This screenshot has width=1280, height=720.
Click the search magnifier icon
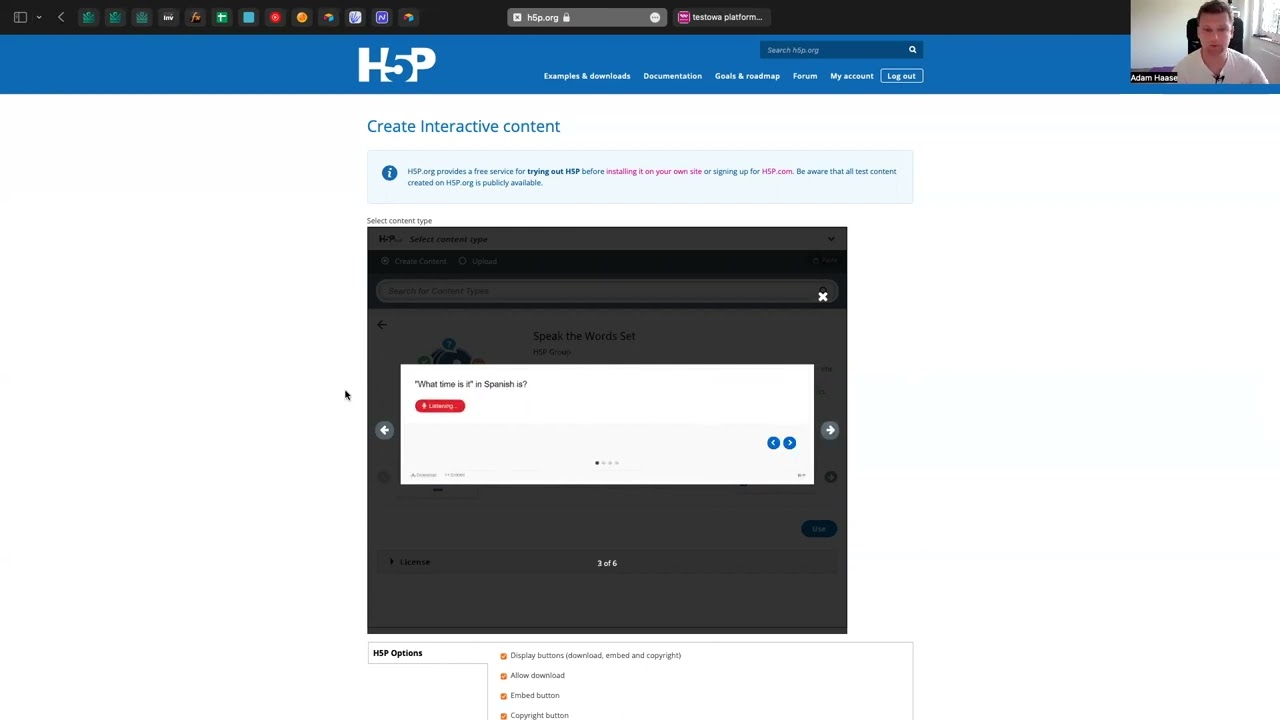pos(912,50)
